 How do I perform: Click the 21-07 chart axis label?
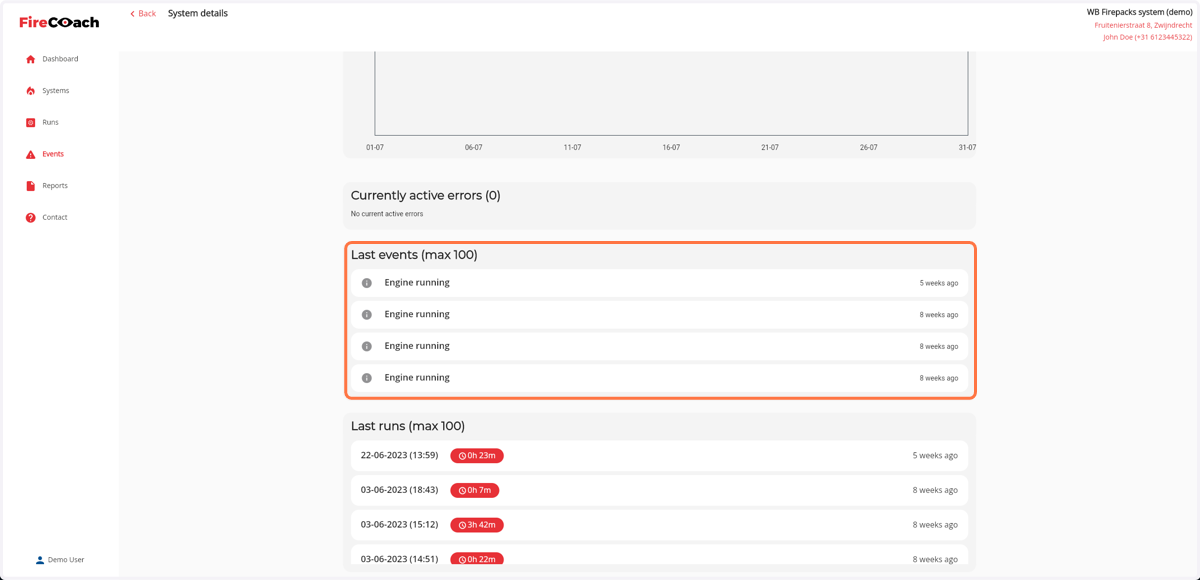tap(770, 147)
